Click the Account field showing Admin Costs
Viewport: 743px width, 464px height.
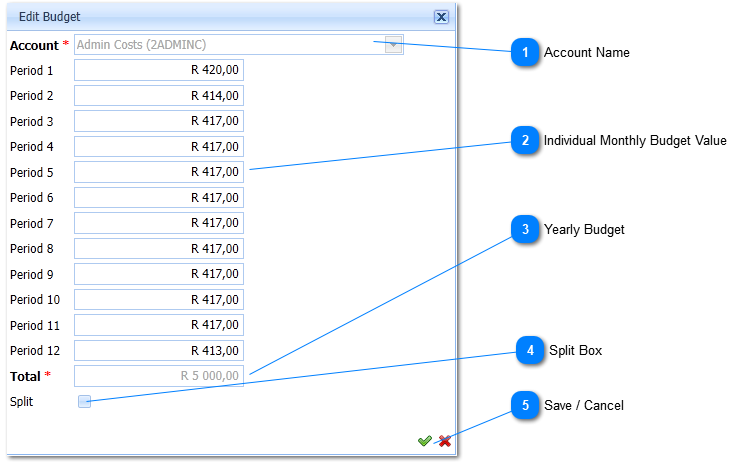coord(239,45)
